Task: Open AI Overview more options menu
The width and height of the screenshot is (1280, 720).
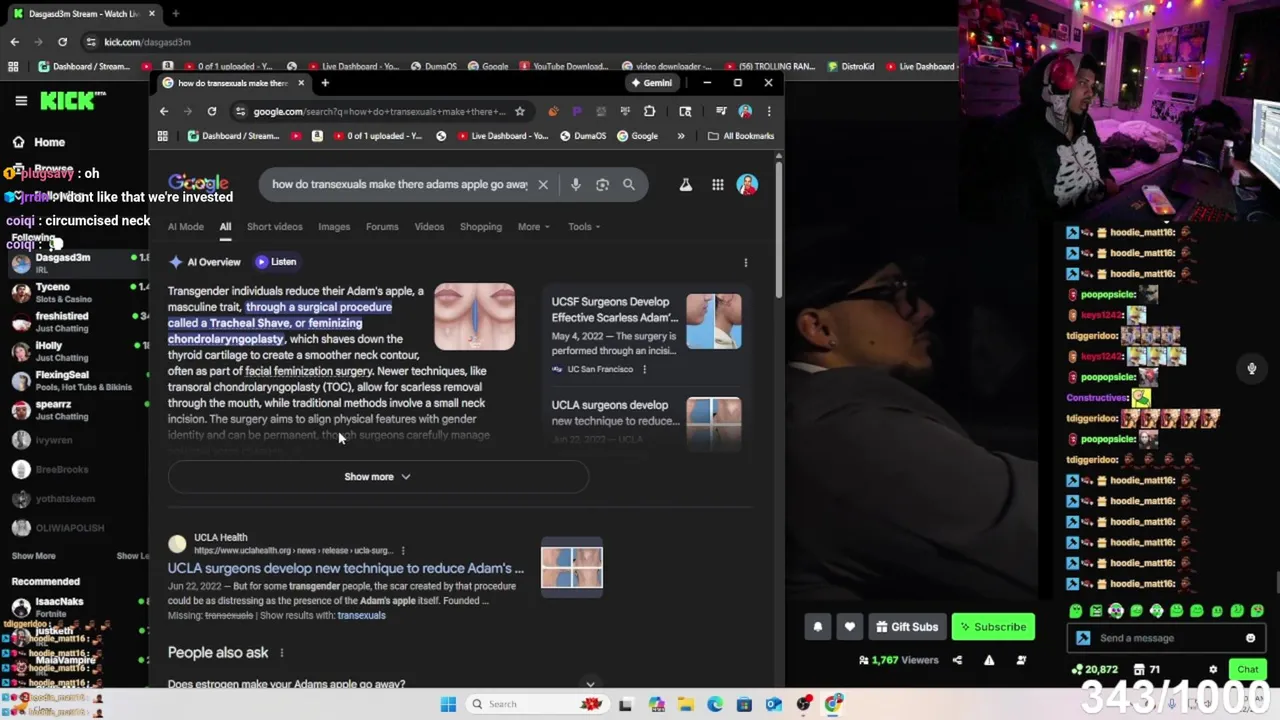Action: coord(745,262)
